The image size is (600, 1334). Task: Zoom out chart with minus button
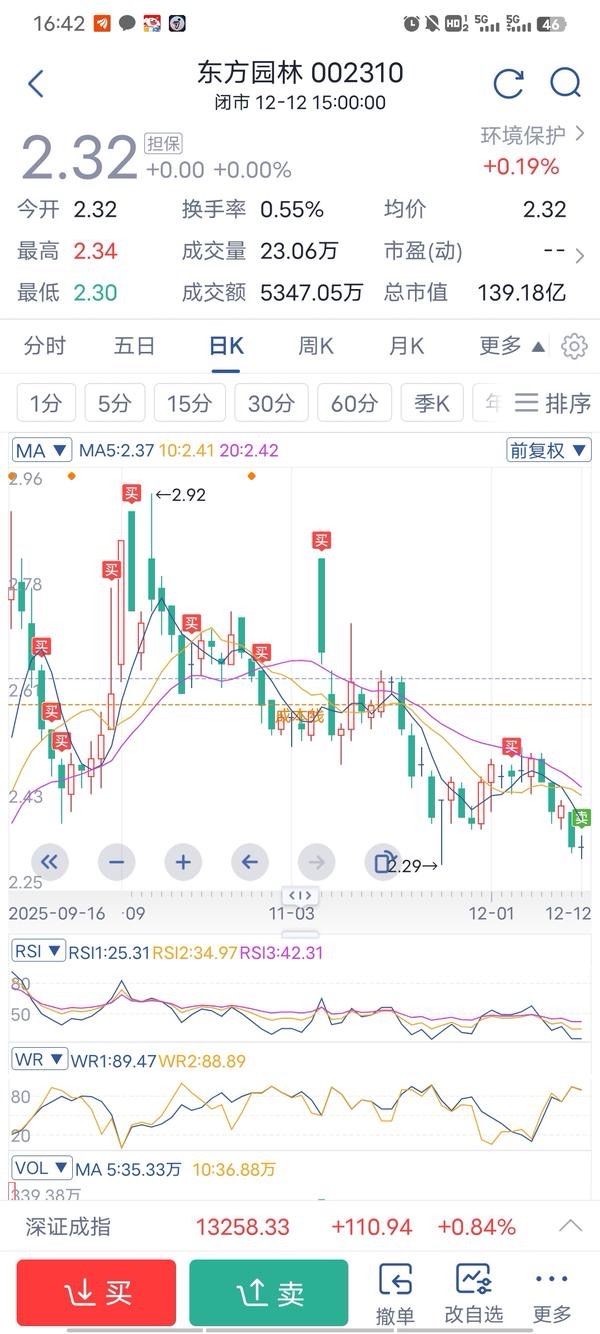(x=117, y=861)
